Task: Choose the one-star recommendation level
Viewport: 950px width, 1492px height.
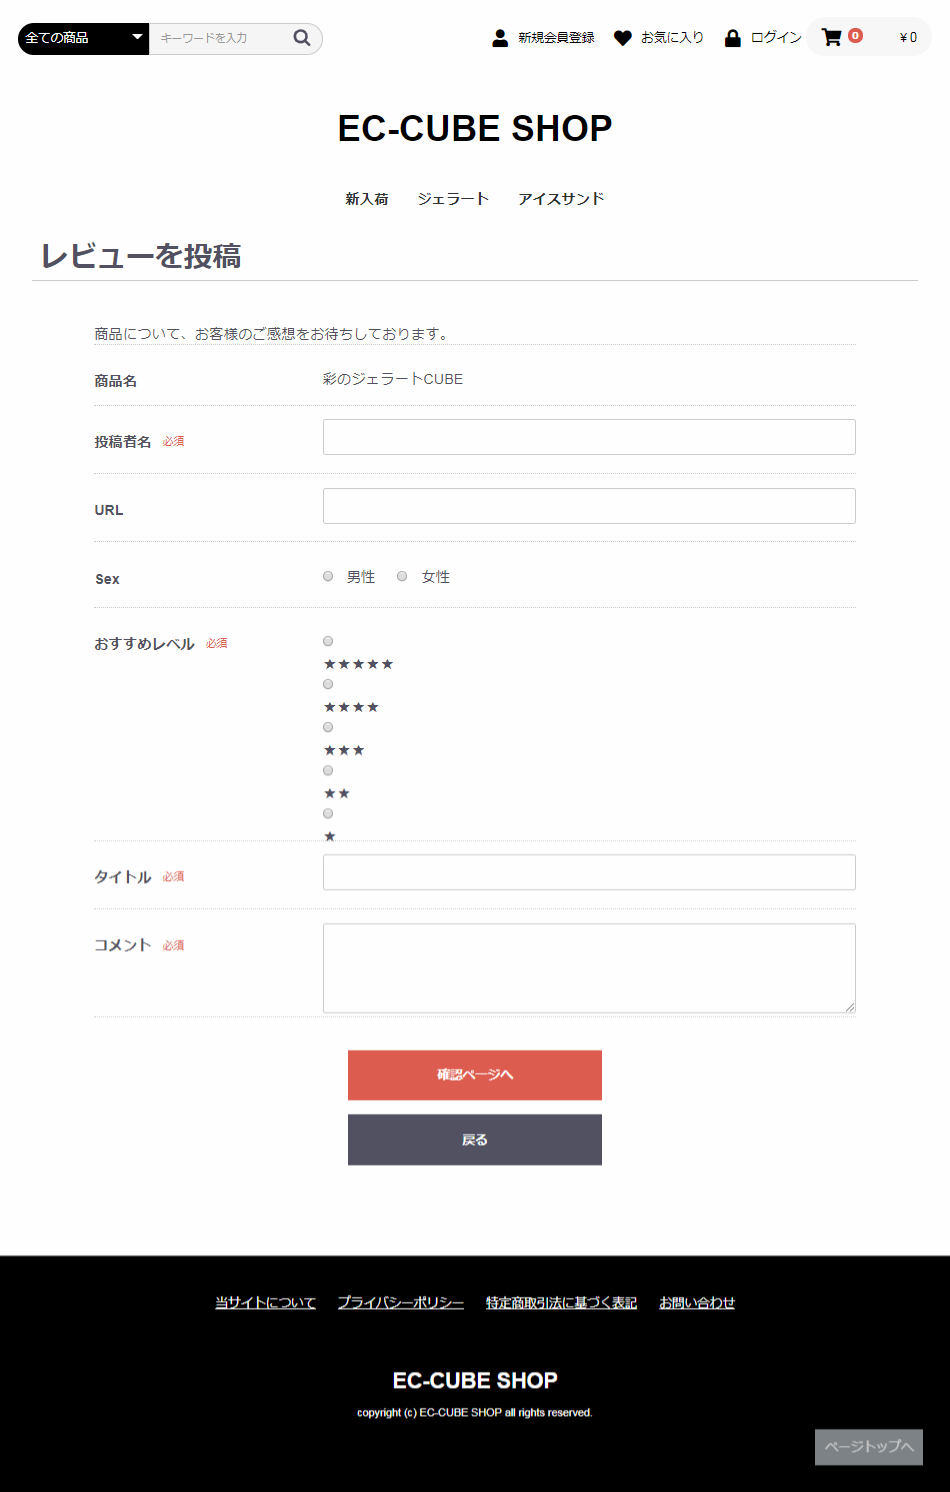Action: point(328,813)
